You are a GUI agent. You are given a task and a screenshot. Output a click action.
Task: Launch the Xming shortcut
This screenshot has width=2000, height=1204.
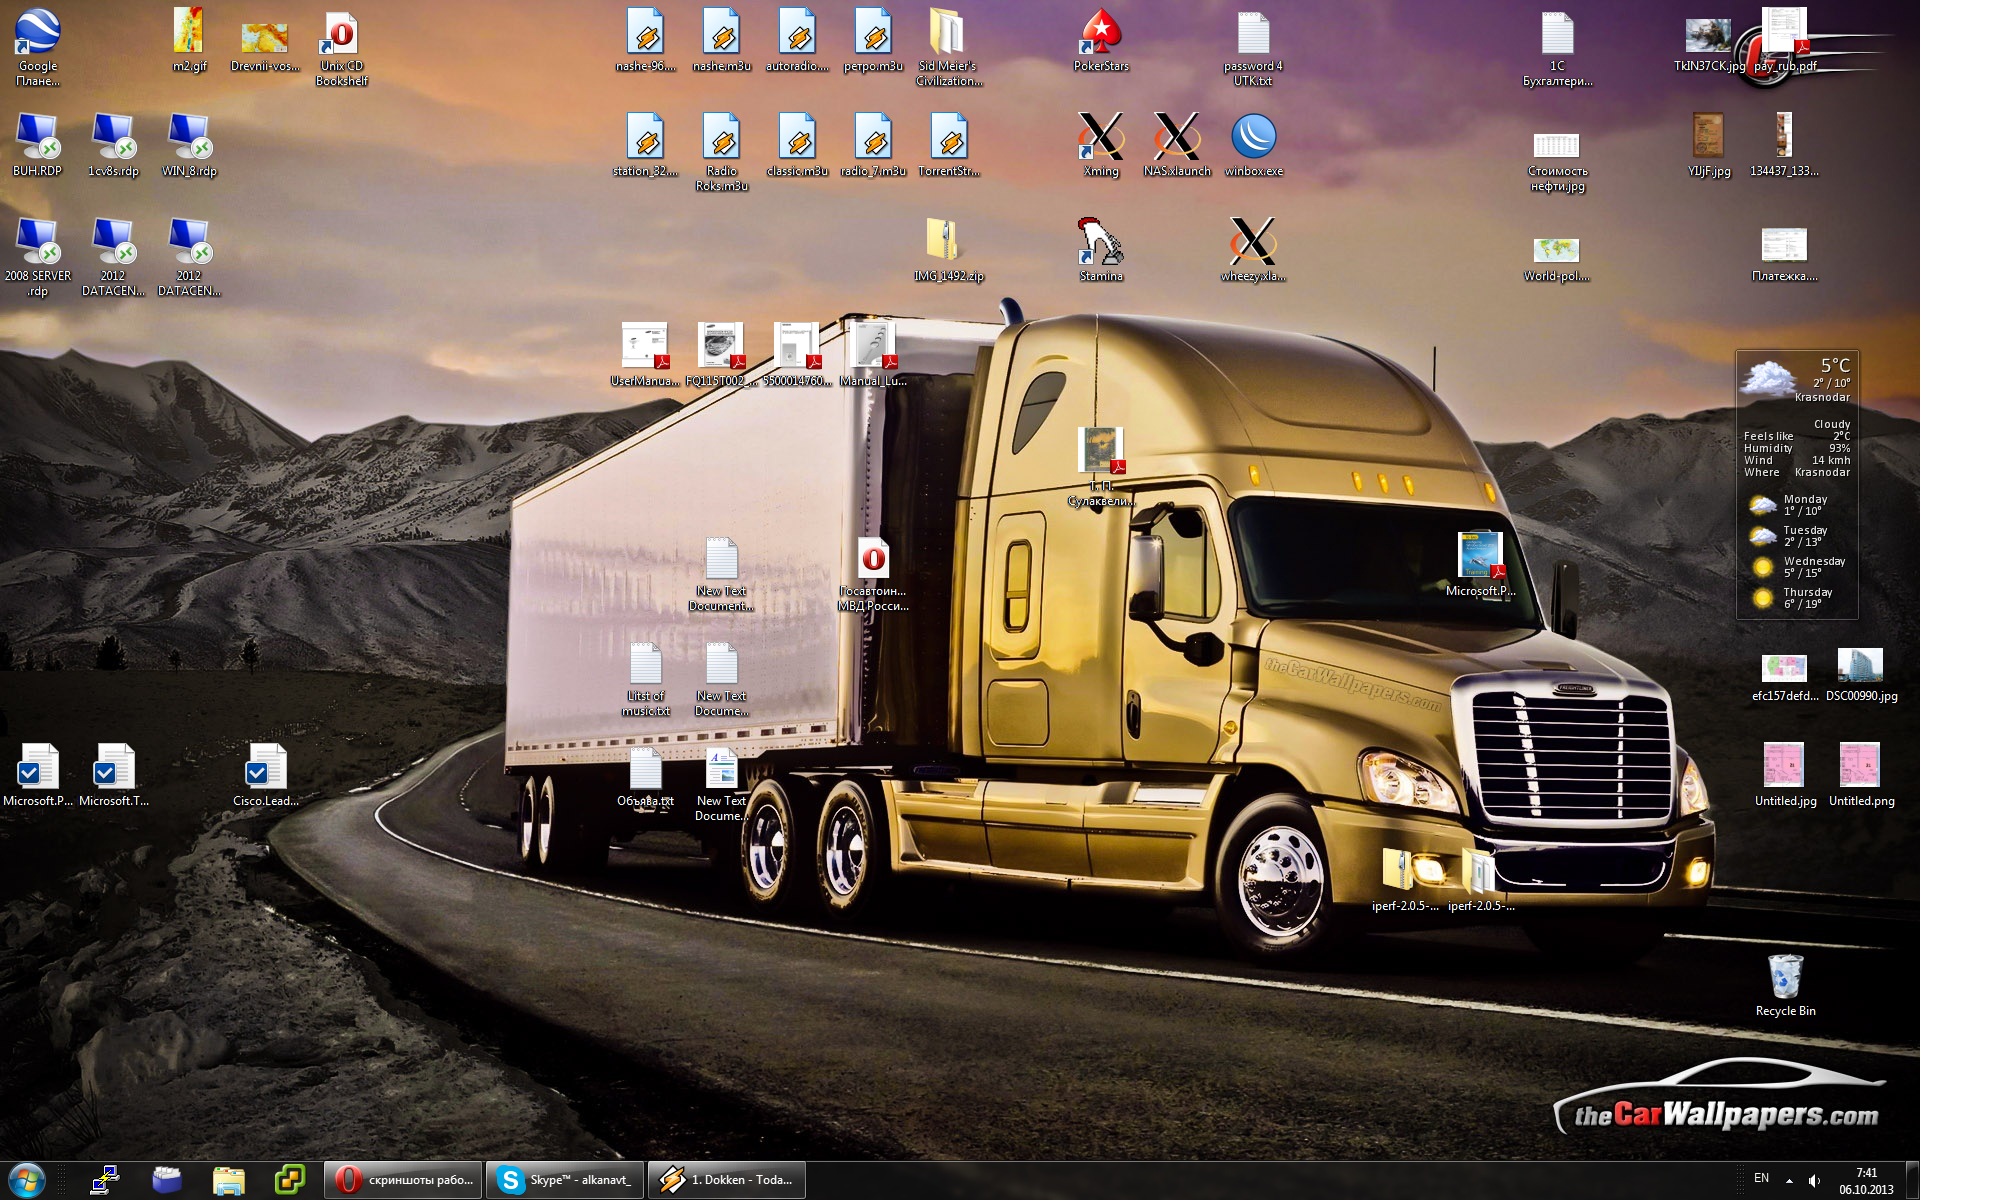pyautogui.click(x=1101, y=145)
